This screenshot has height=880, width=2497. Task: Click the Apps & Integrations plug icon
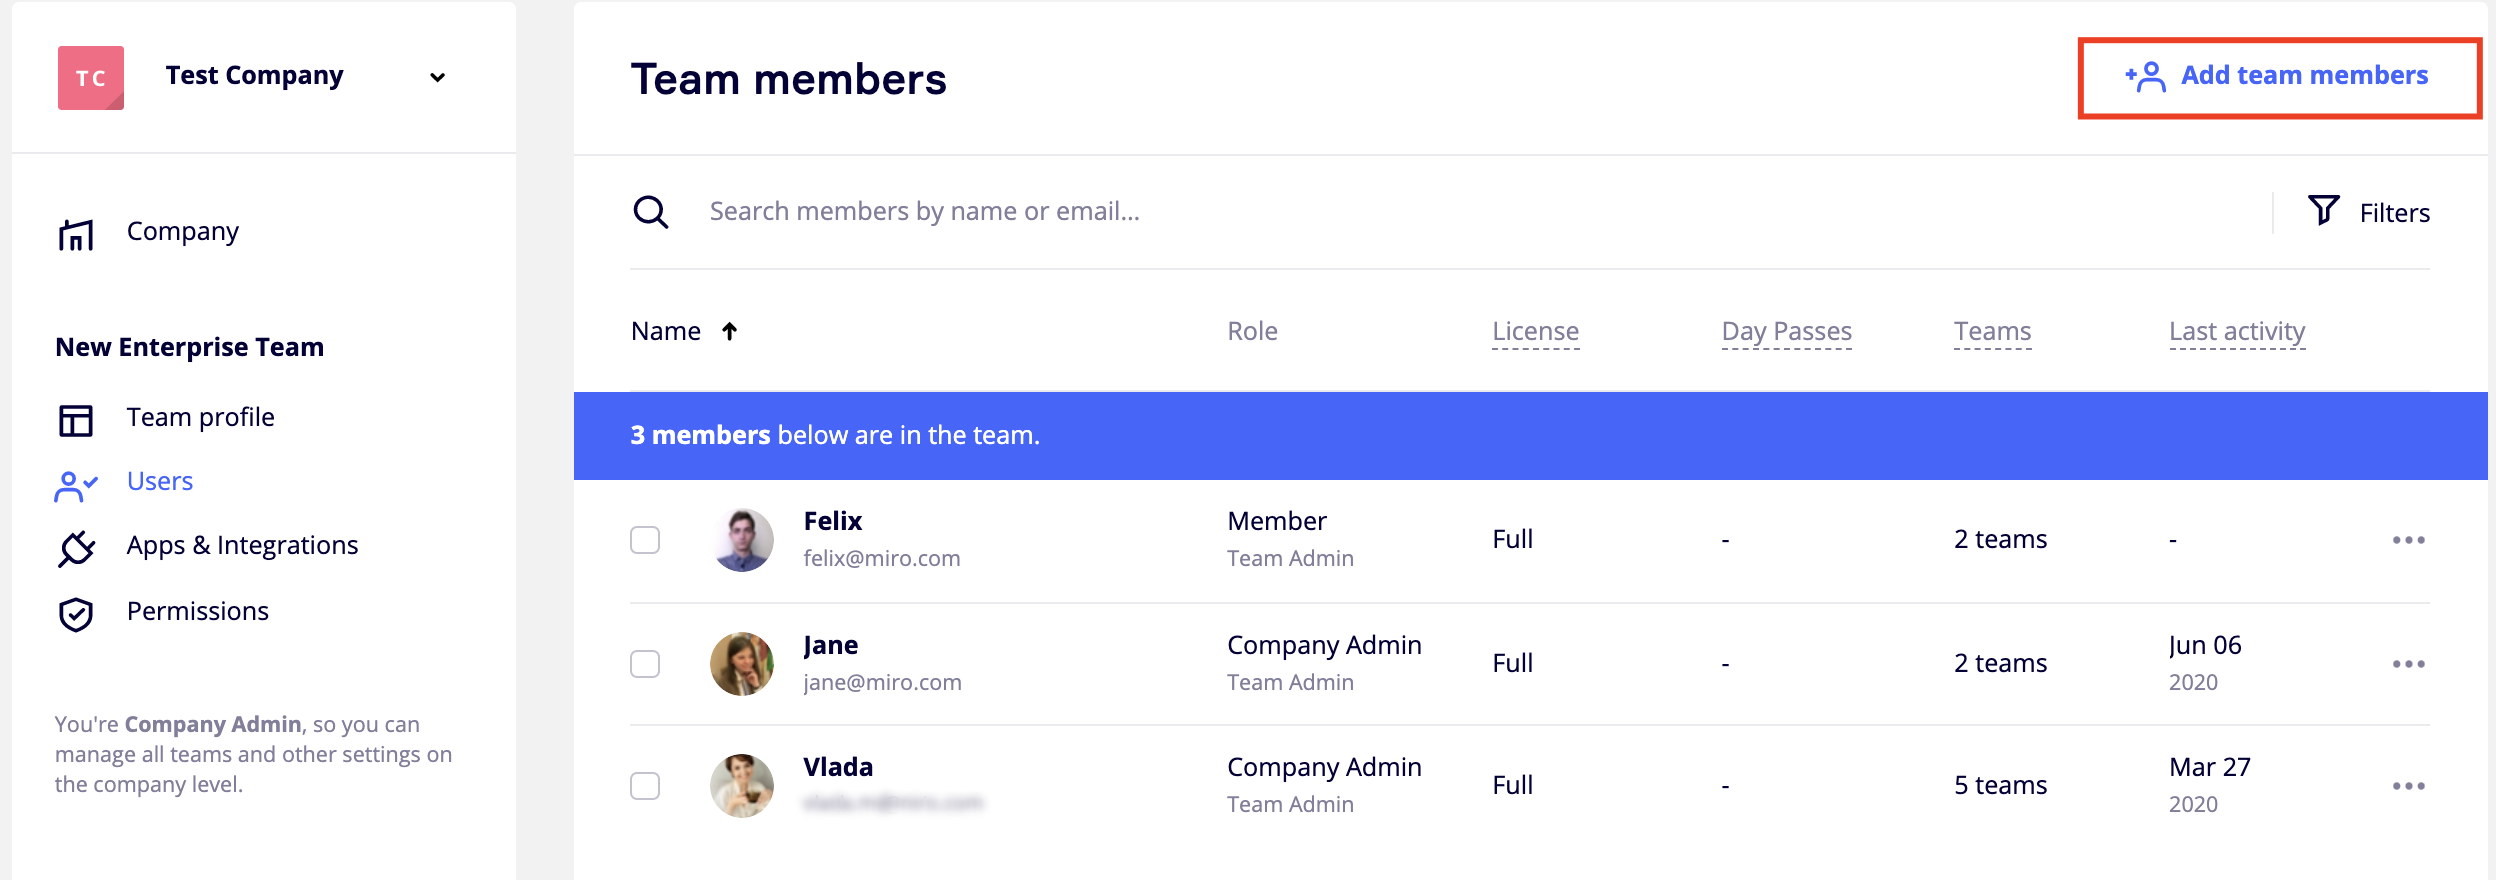[x=76, y=547]
